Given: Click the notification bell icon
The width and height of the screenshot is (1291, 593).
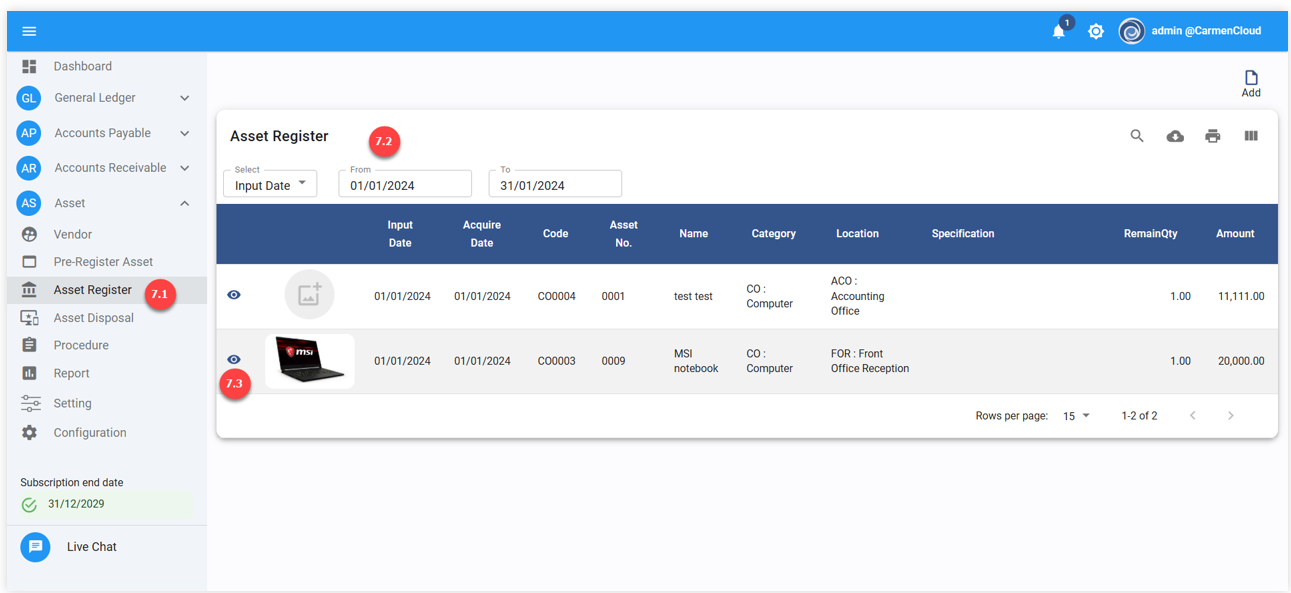Looking at the screenshot, I should coord(1058,32).
